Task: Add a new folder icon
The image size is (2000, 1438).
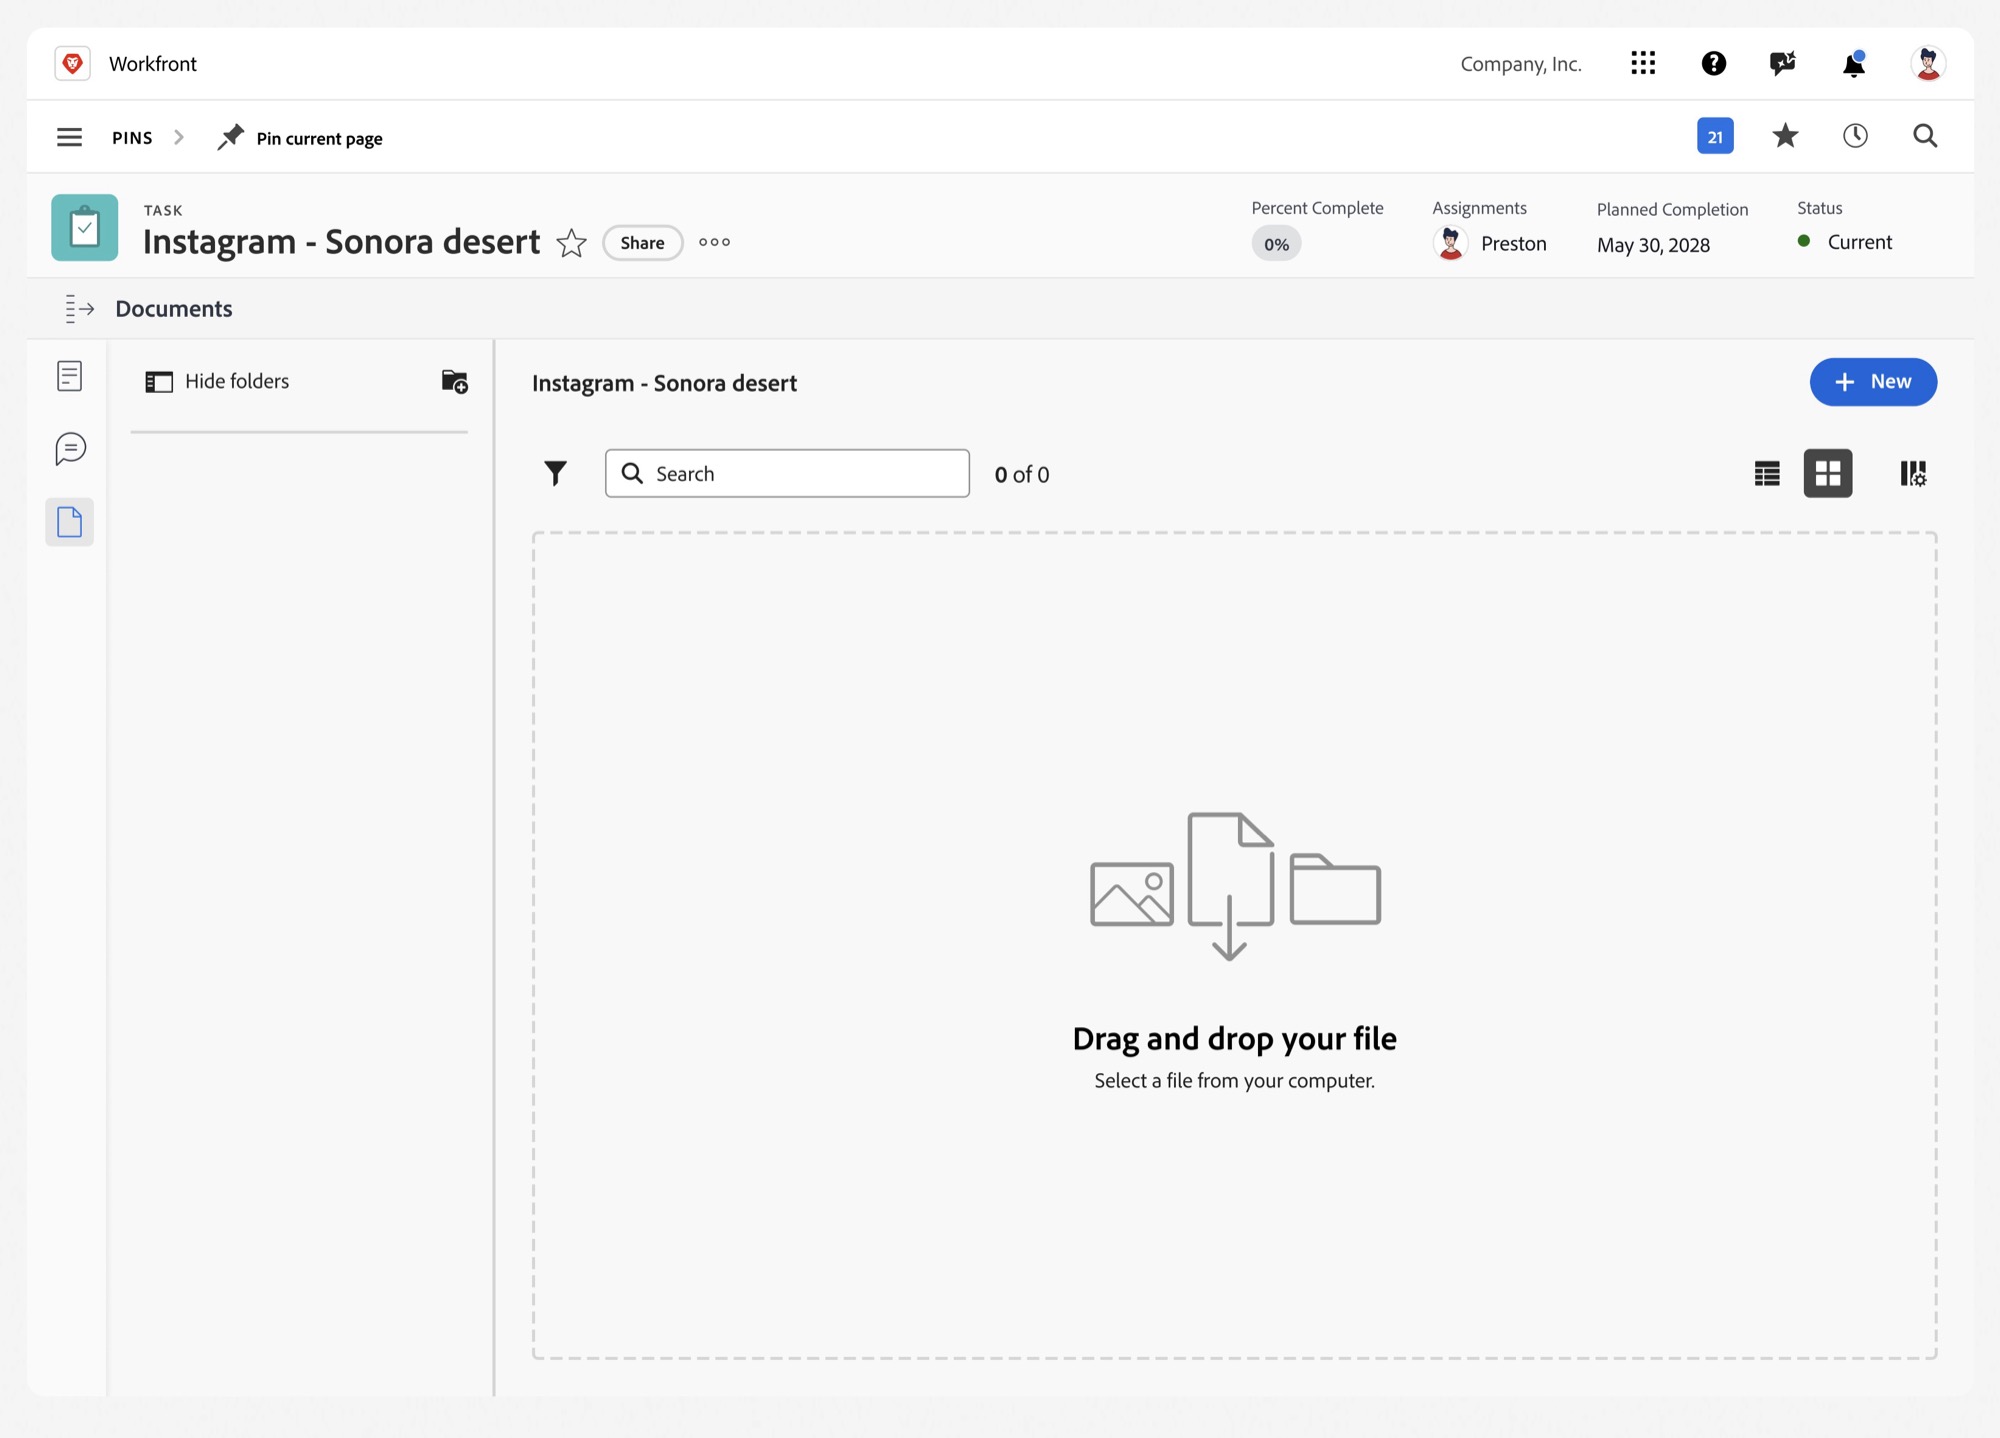Action: tap(454, 381)
